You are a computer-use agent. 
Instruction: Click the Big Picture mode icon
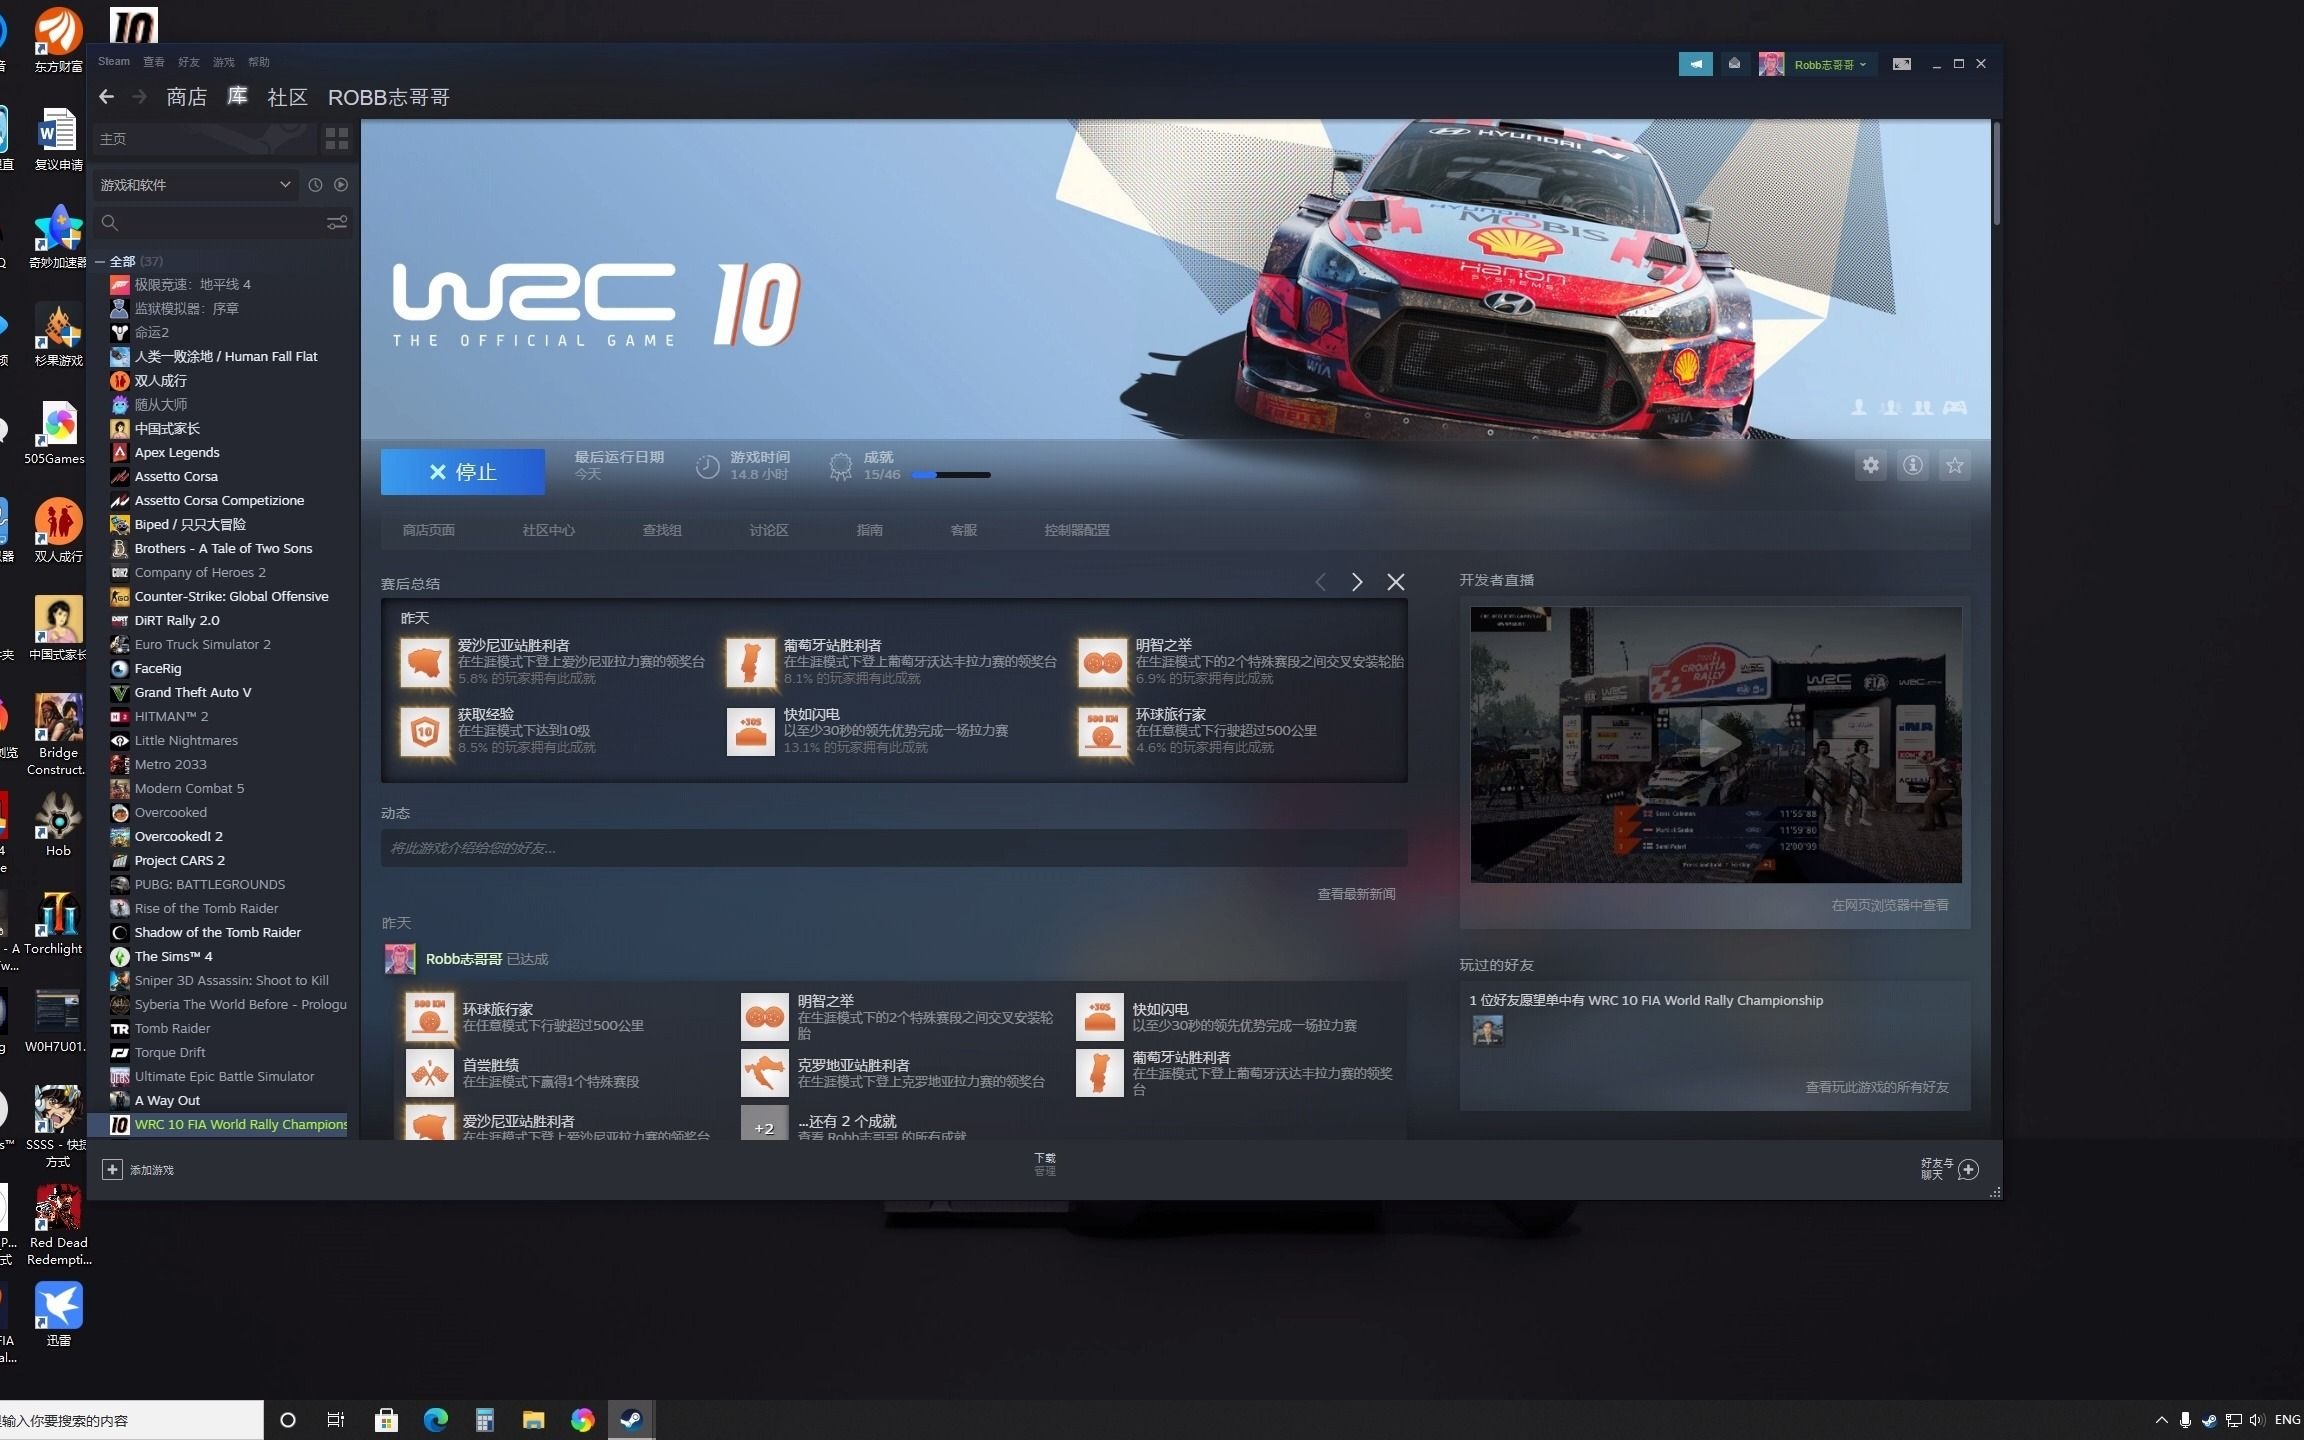pyautogui.click(x=1902, y=64)
